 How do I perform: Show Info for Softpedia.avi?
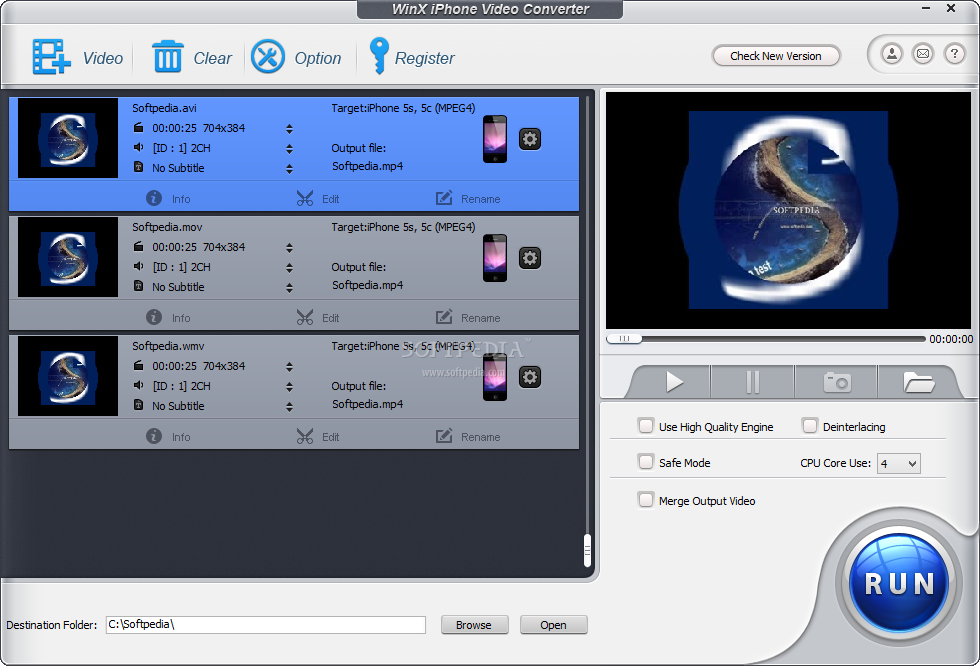pos(168,199)
